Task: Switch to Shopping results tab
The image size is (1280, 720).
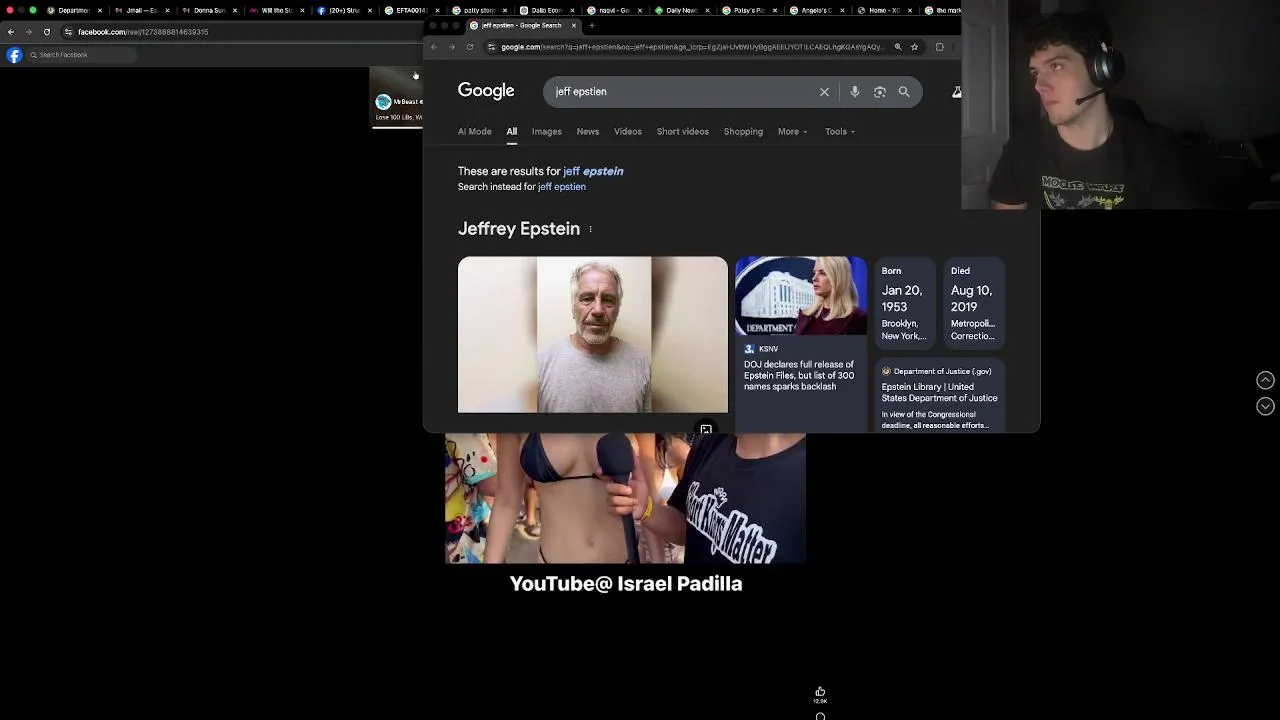Action: [x=743, y=132]
